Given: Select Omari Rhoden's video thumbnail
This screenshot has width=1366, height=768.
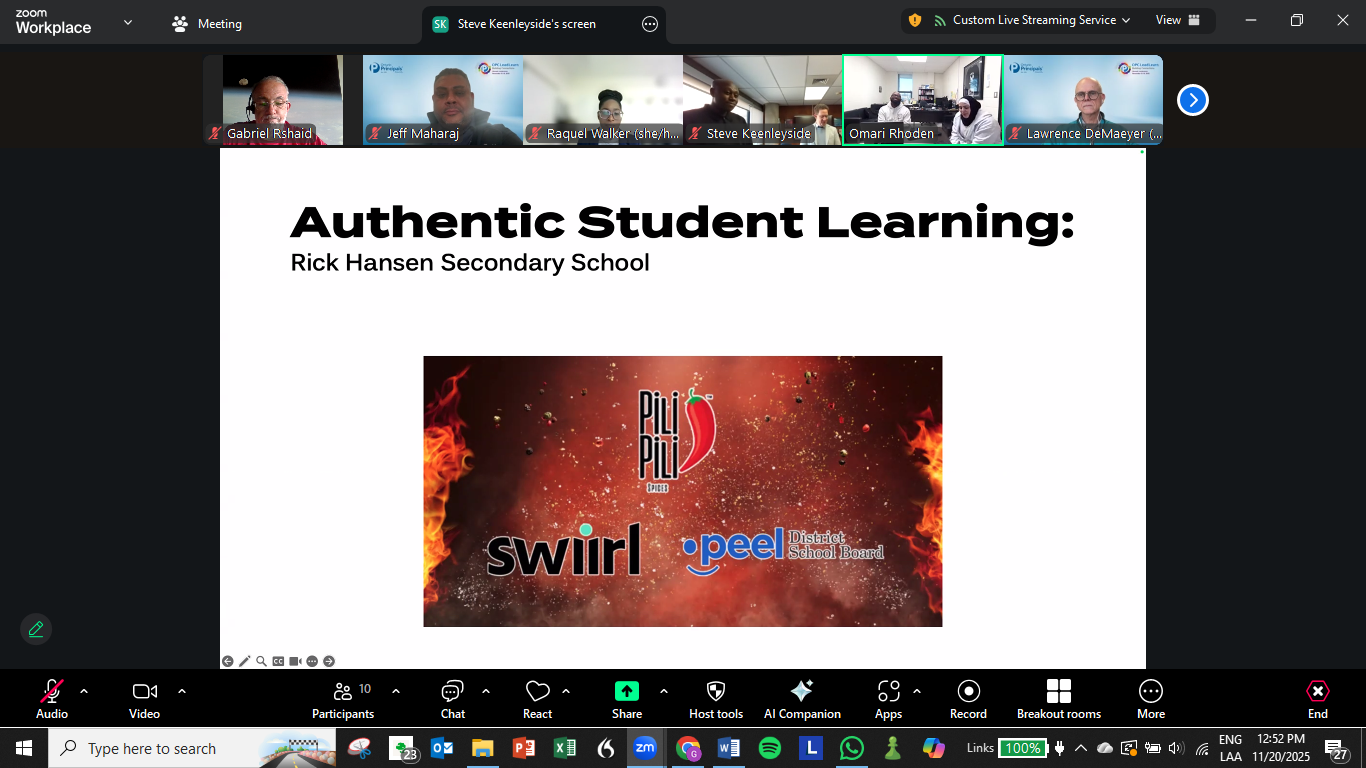Looking at the screenshot, I should coord(922,100).
